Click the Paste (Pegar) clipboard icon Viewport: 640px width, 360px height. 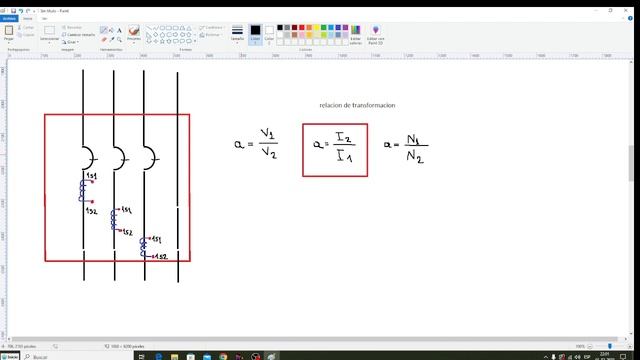coord(9,31)
